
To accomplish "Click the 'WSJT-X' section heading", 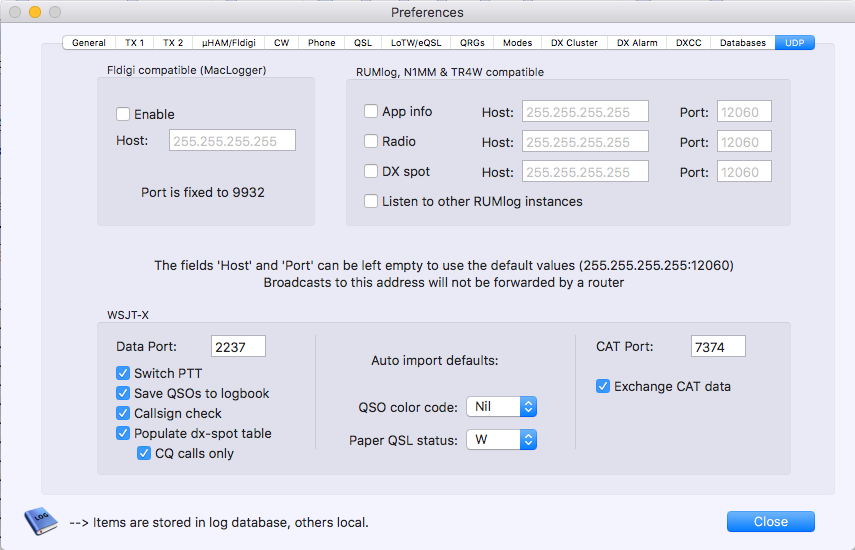I will pos(128,315).
